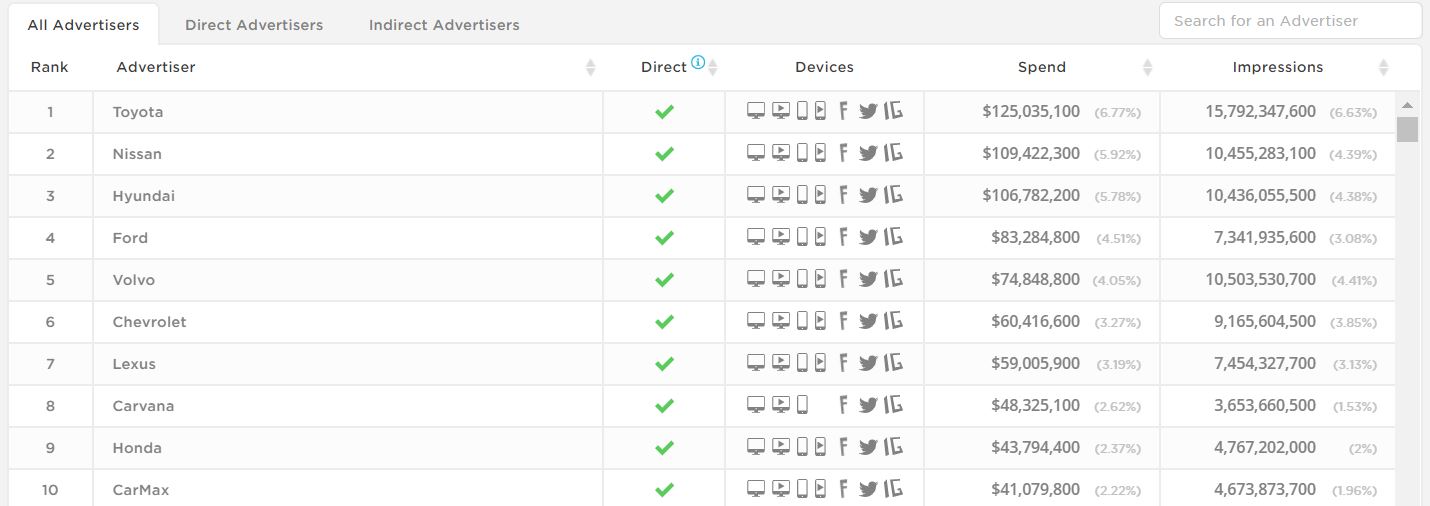The image size is (1430, 506).
Task: Click the mobile video icon for Ford
Action: [x=820, y=237]
